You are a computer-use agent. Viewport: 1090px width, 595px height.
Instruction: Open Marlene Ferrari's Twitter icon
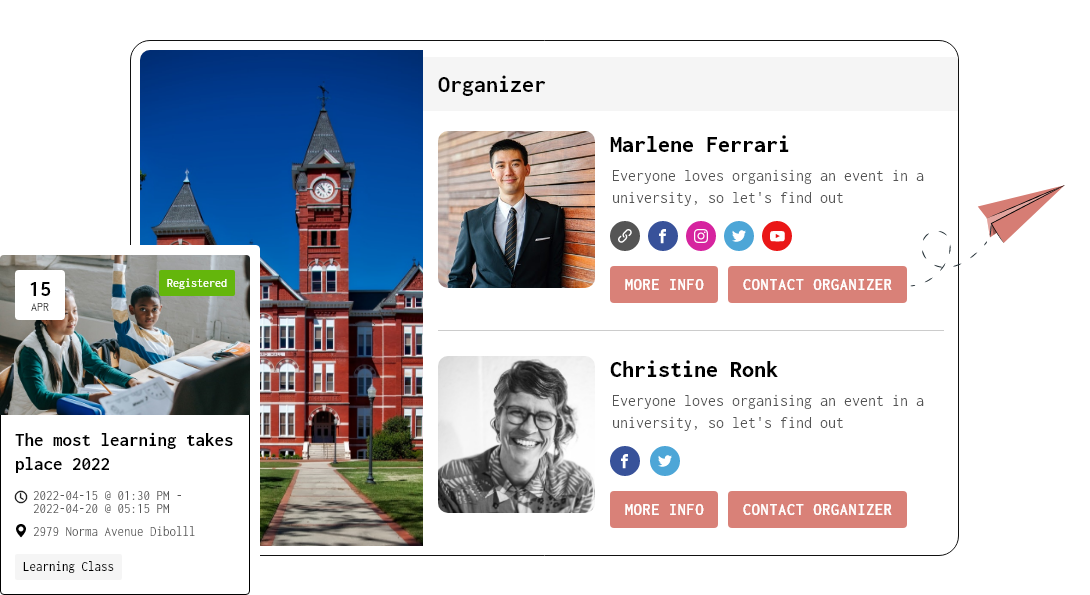[x=739, y=237]
